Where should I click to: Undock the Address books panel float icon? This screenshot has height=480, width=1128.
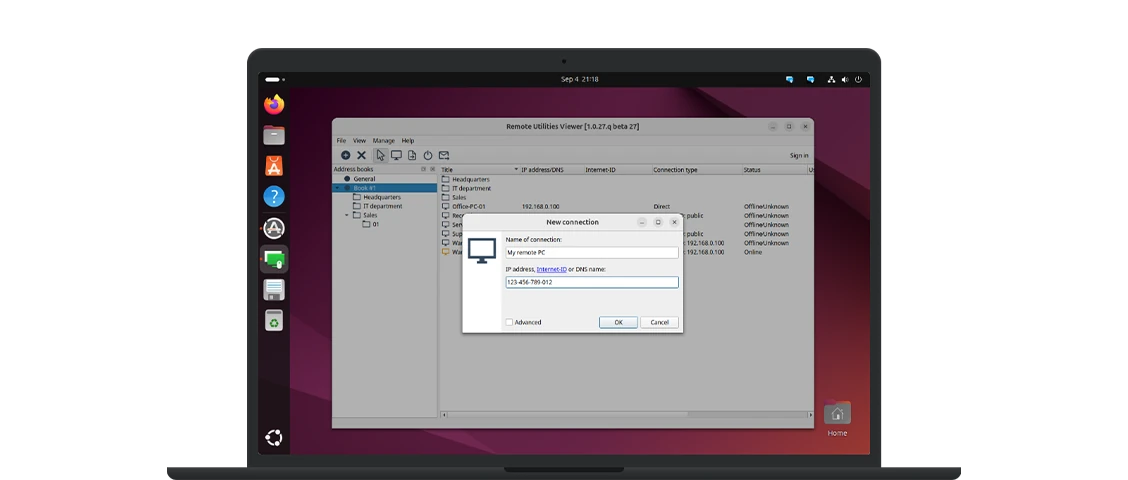point(424,170)
